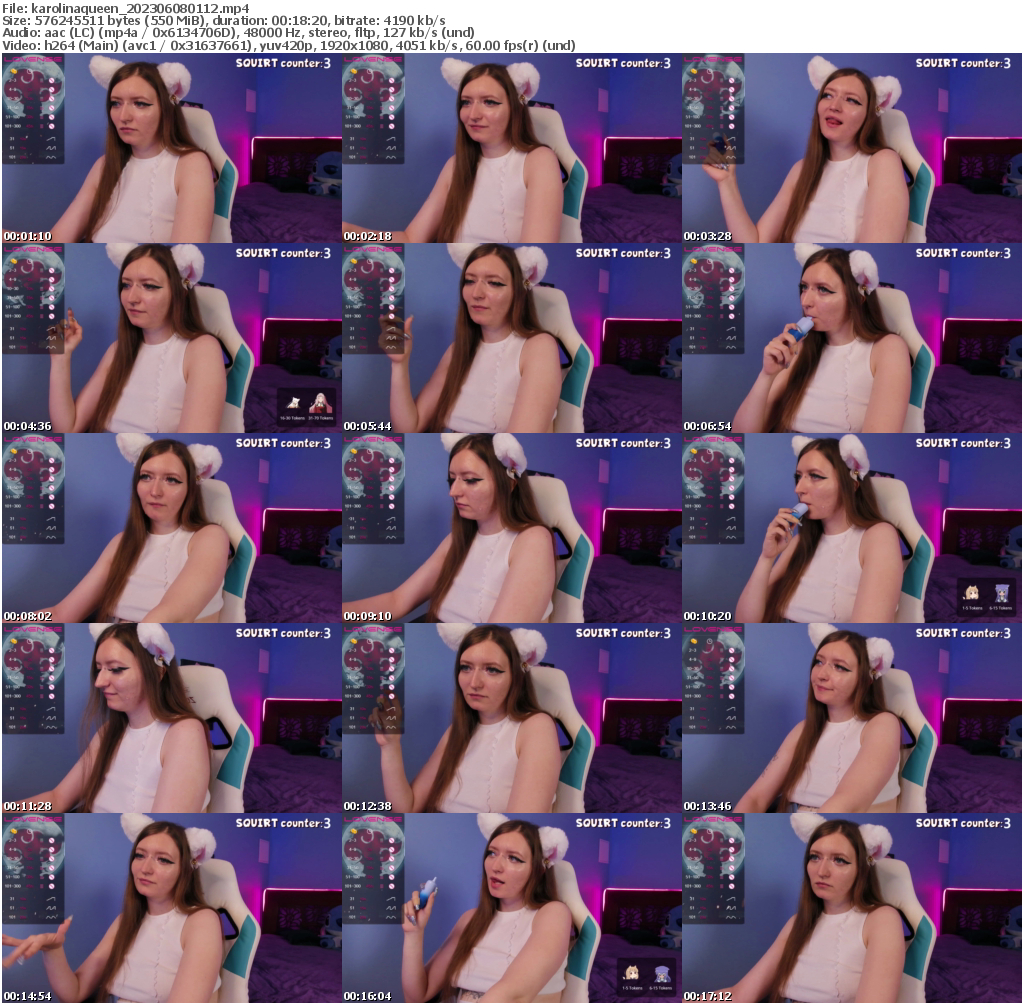The height and width of the screenshot is (1003, 1024).
Task: Click the single wave vibration pattern icon
Action: pos(51,139)
